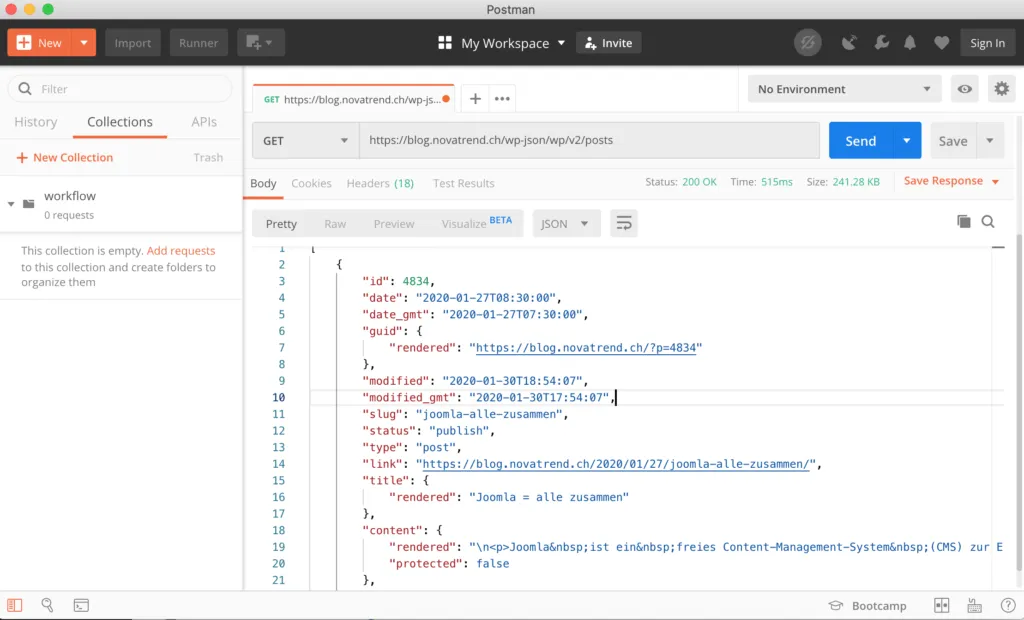Image resolution: width=1024 pixels, height=620 pixels.
Task: Click the environment quick look eye icon
Action: pos(965,90)
